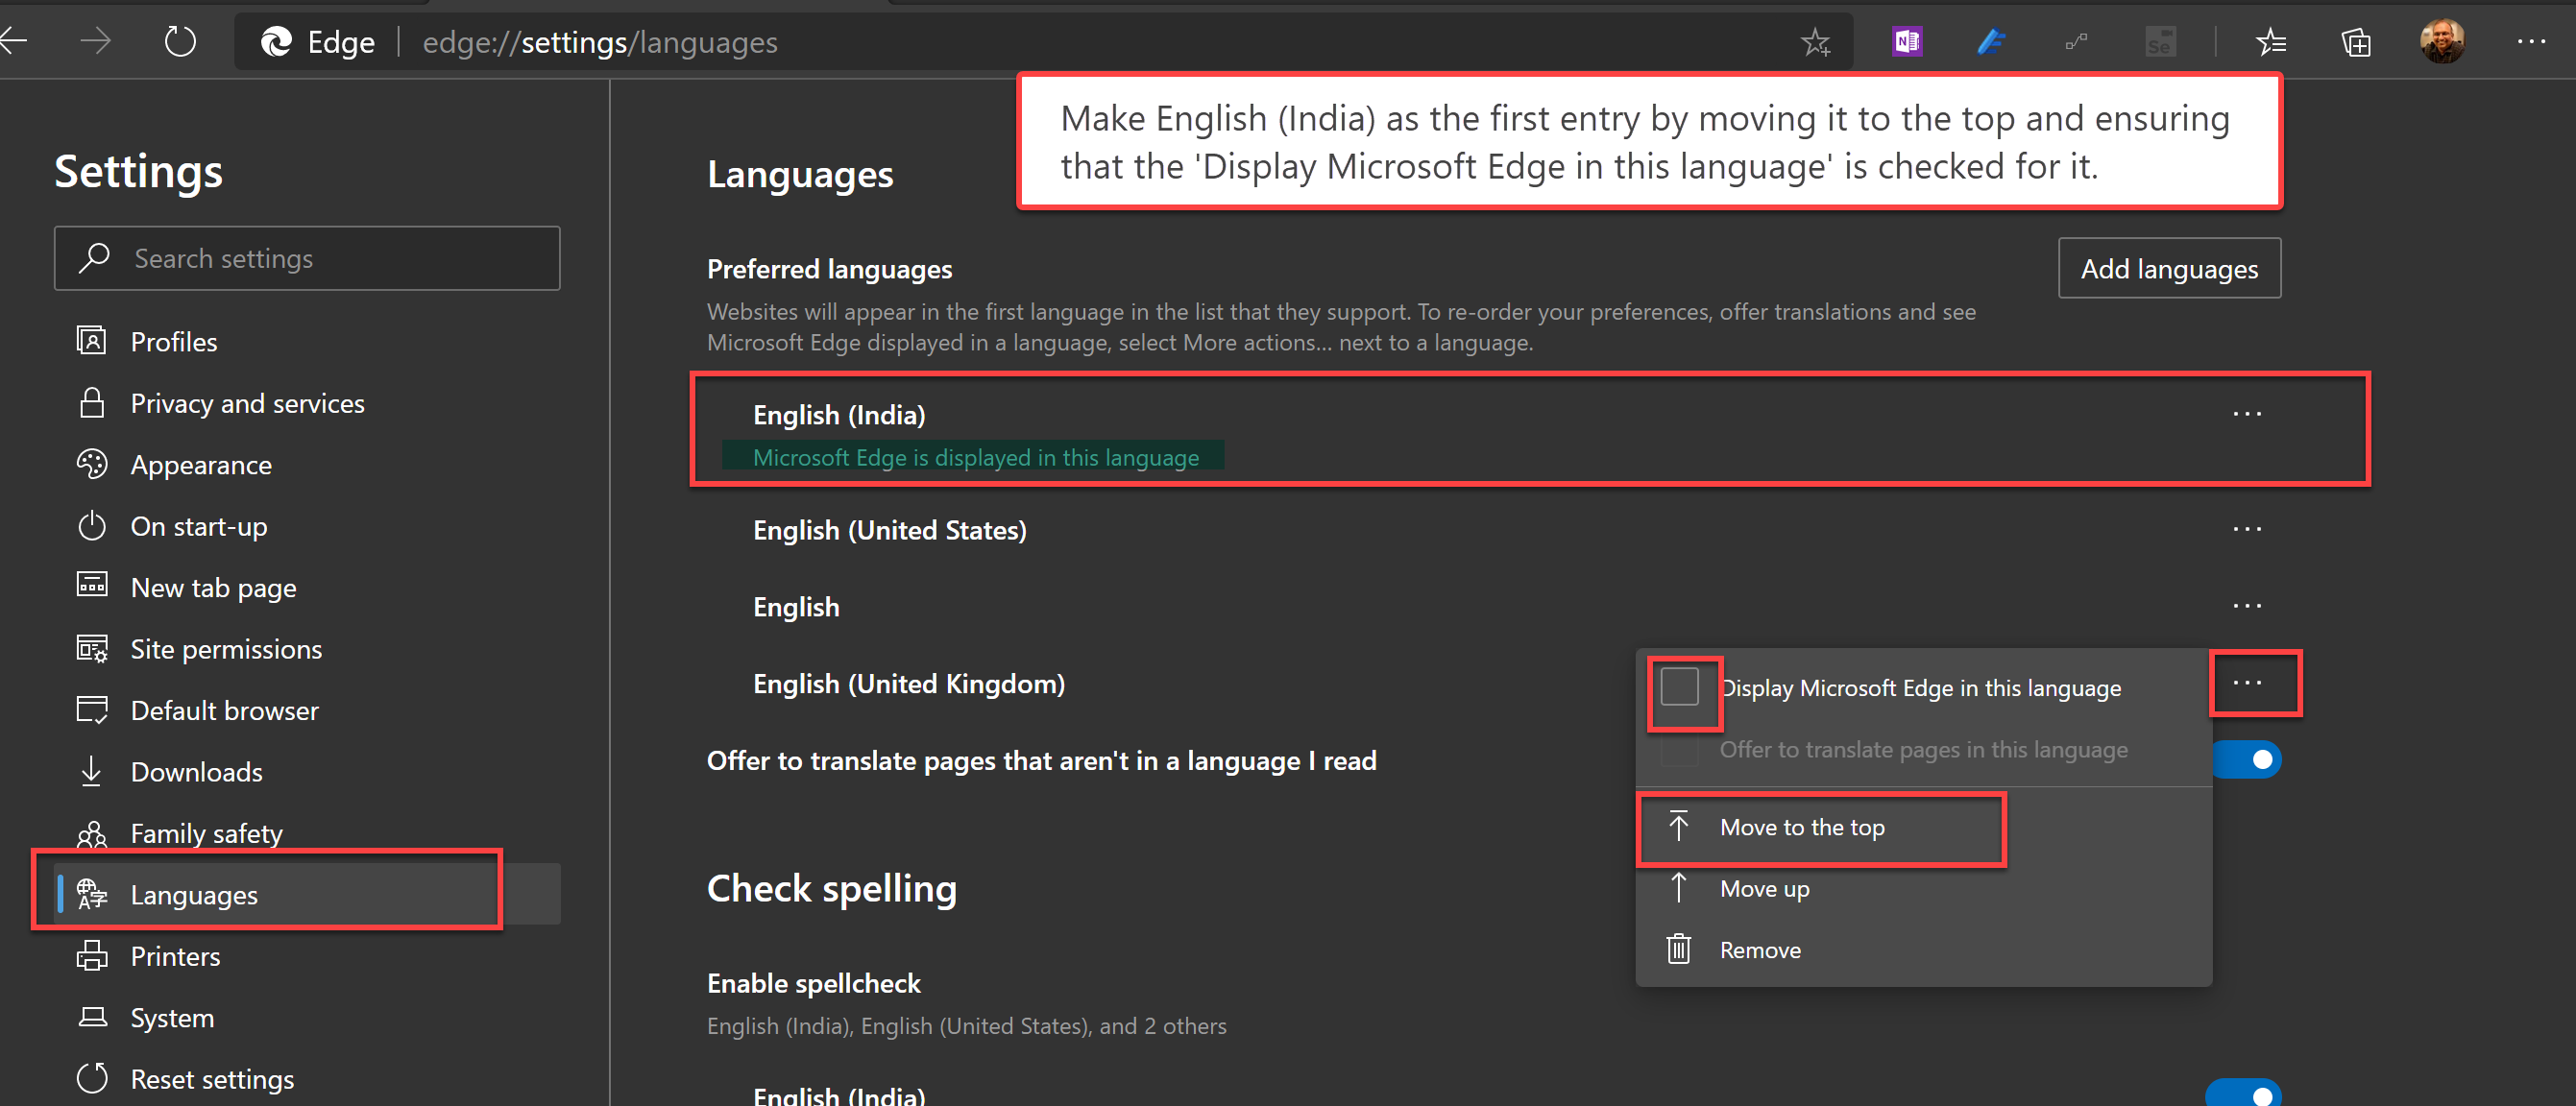2576x1106 pixels.
Task: Open Default browser settings
Action: point(307,710)
